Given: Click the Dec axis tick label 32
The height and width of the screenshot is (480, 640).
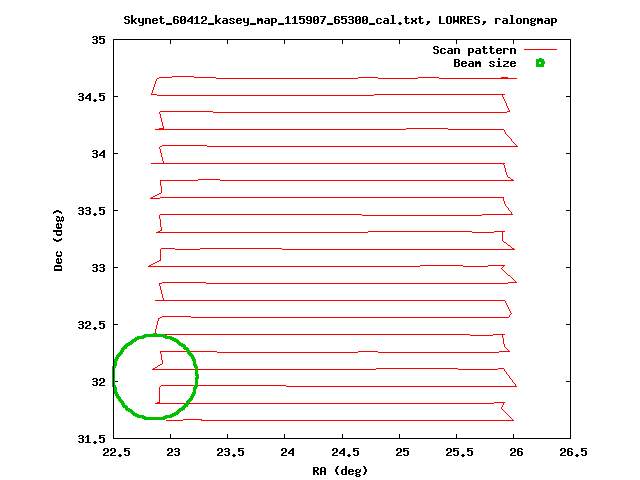Looking at the screenshot, I should click(98, 382).
